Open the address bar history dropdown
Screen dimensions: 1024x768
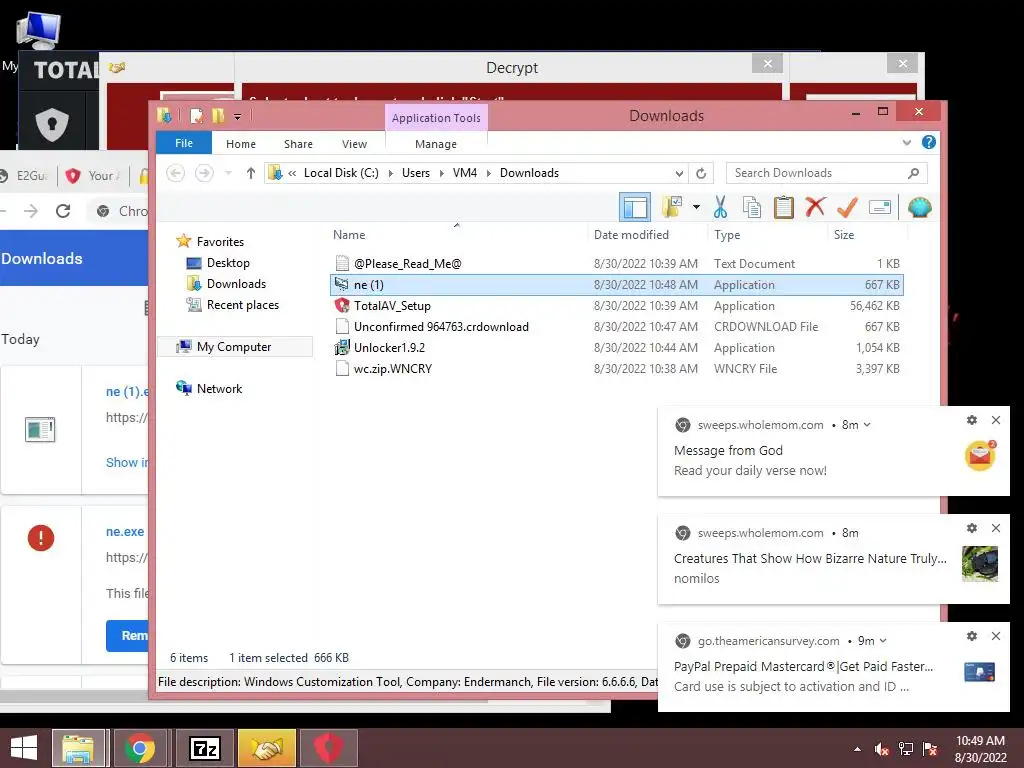tap(679, 173)
